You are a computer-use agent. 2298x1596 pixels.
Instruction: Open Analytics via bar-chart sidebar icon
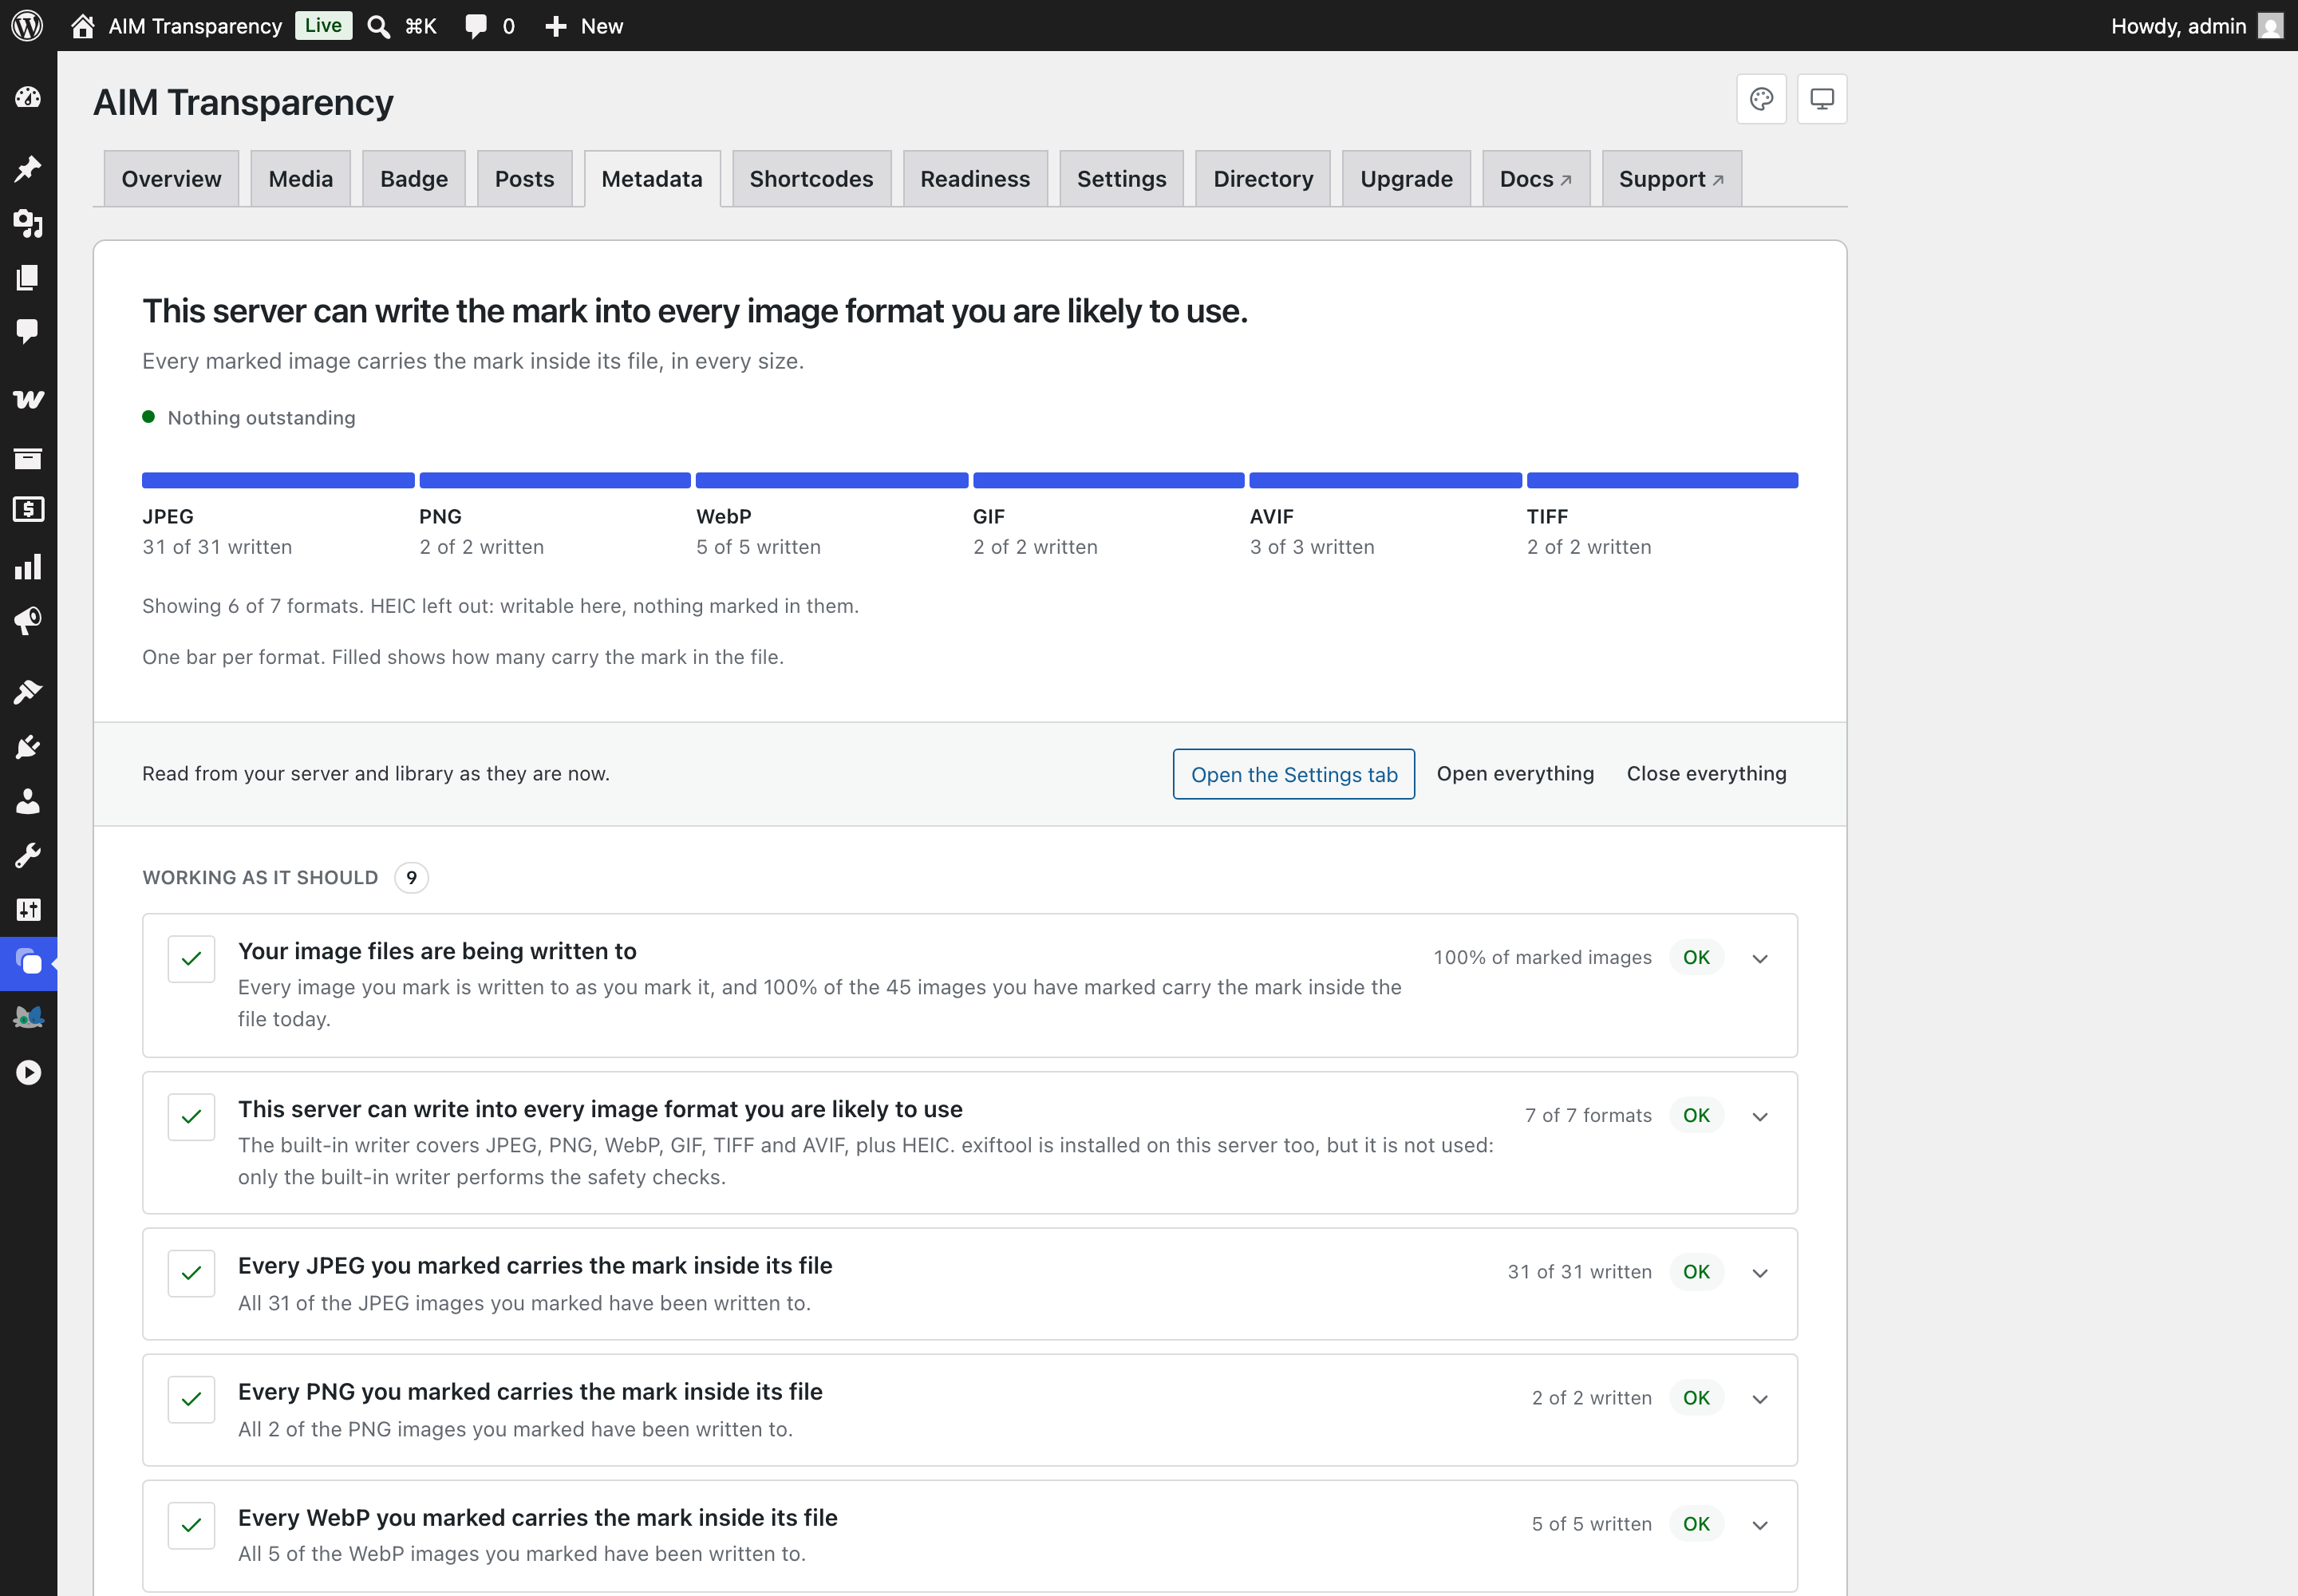tap(28, 567)
